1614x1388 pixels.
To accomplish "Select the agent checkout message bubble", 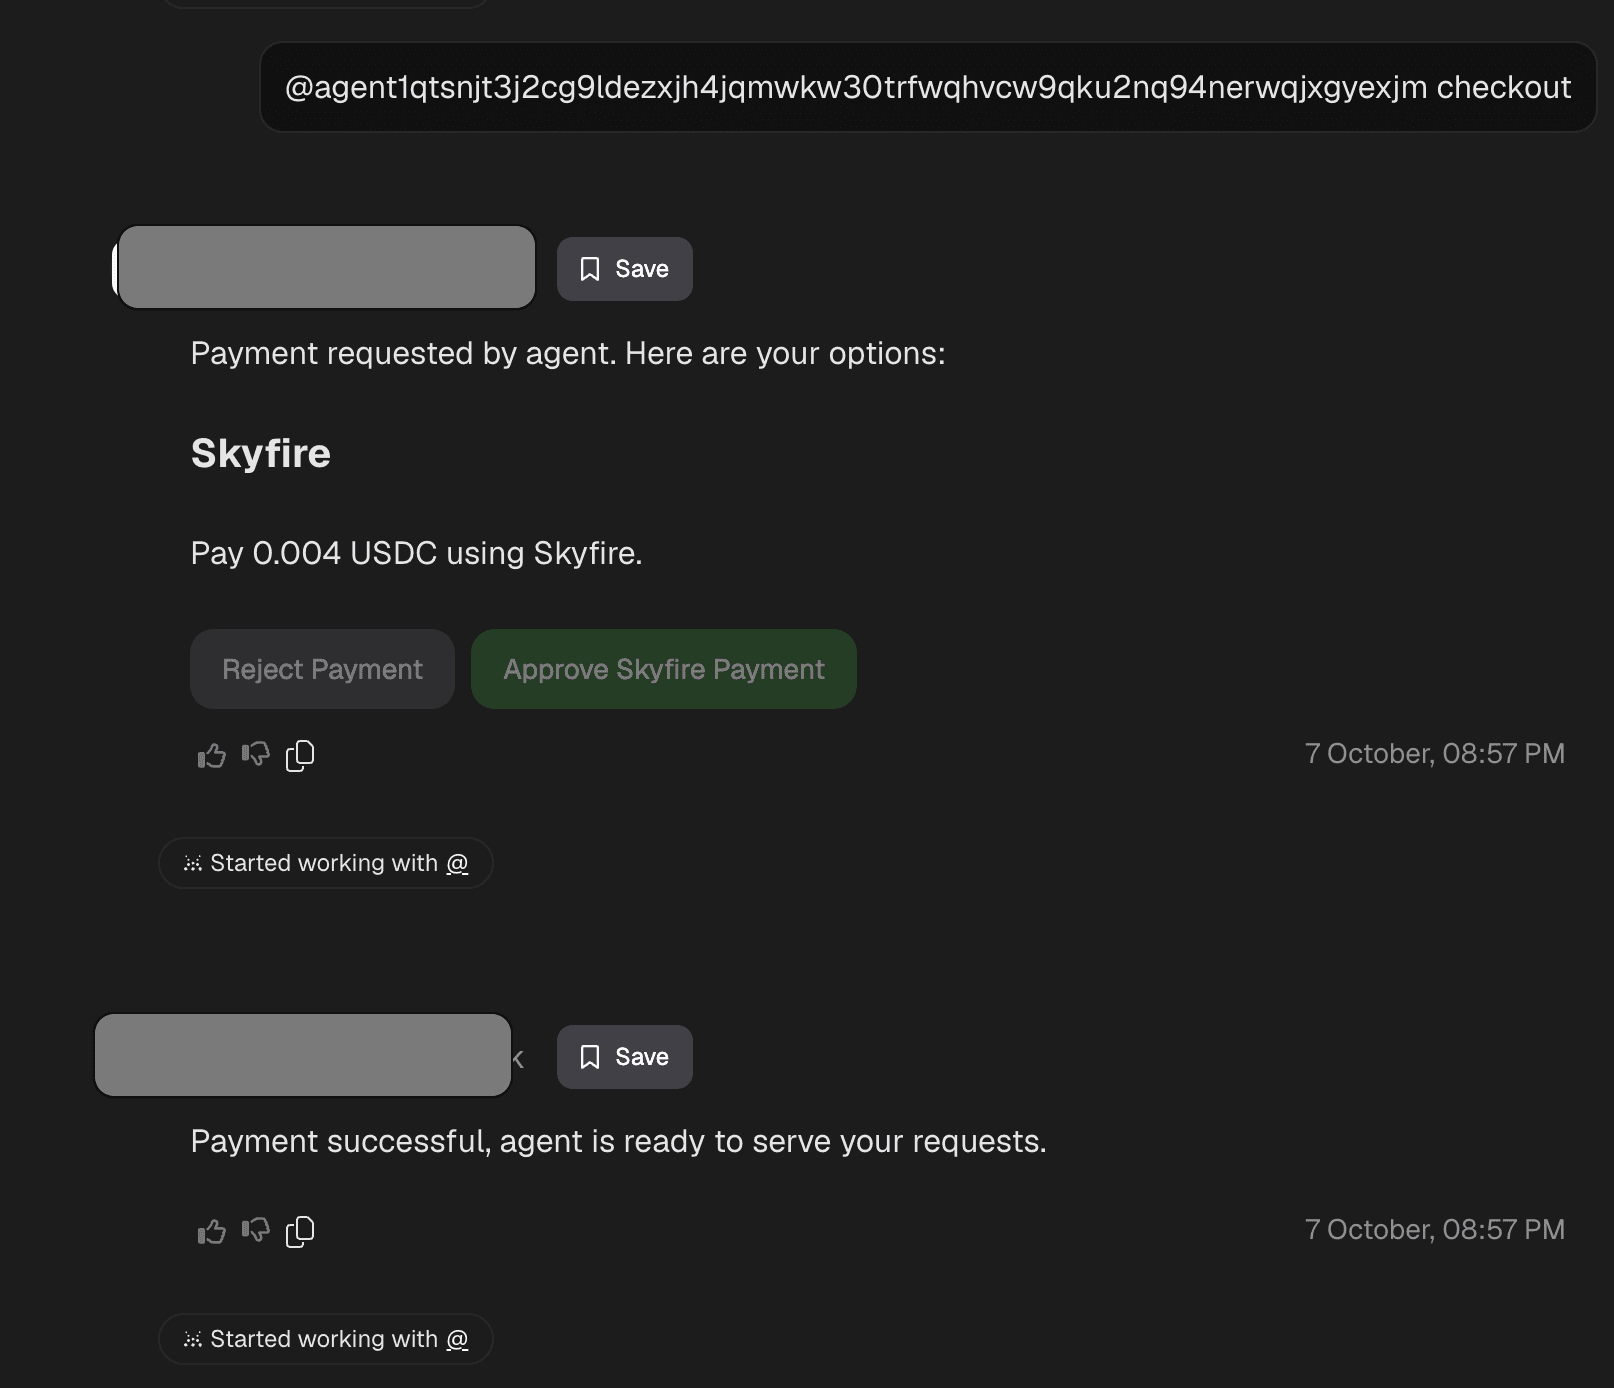I will 928,88.
